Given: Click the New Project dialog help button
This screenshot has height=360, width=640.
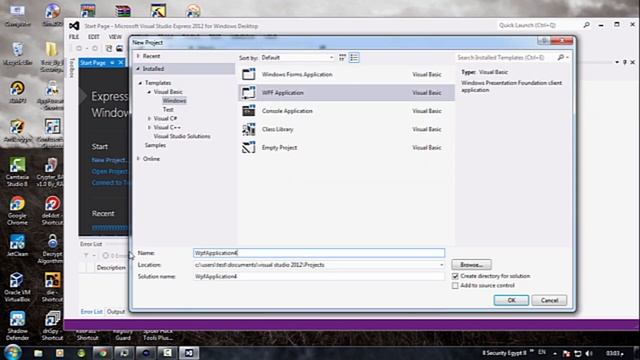Looking at the screenshot, I should (x=543, y=40).
